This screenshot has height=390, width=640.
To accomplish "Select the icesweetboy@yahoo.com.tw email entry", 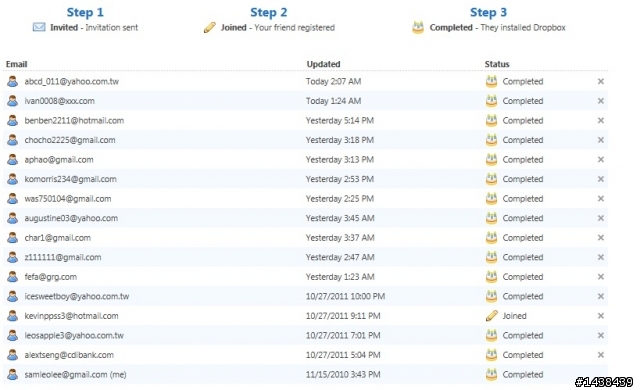I will [77, 297].
